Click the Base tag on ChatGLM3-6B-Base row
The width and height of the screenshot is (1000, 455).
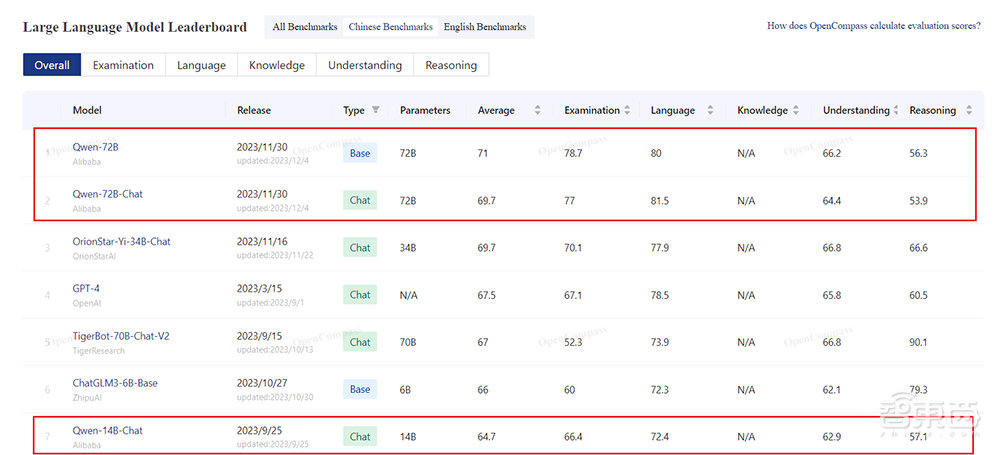pos(360,389)
